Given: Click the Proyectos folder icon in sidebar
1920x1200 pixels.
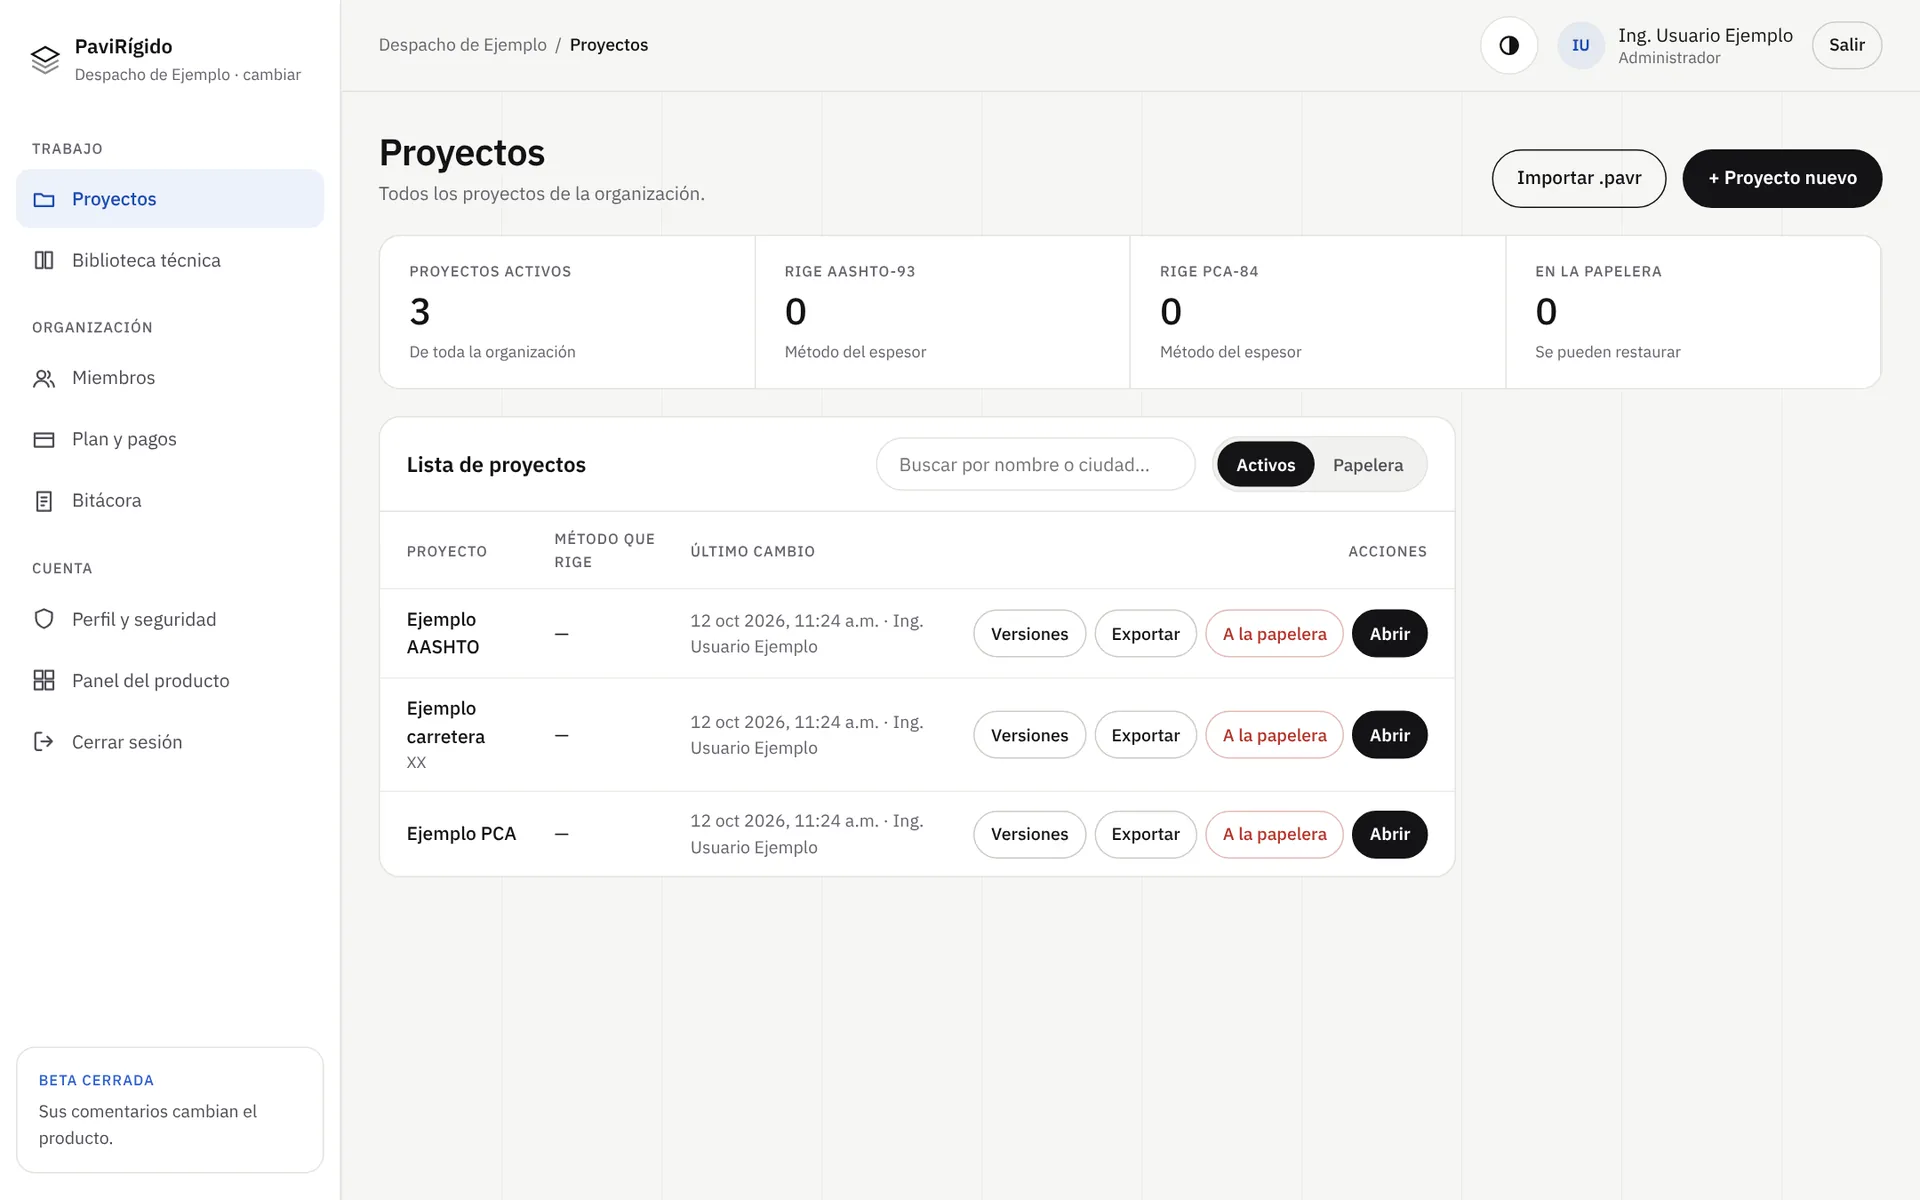Looking at the screenshot, I should [44, 199].
